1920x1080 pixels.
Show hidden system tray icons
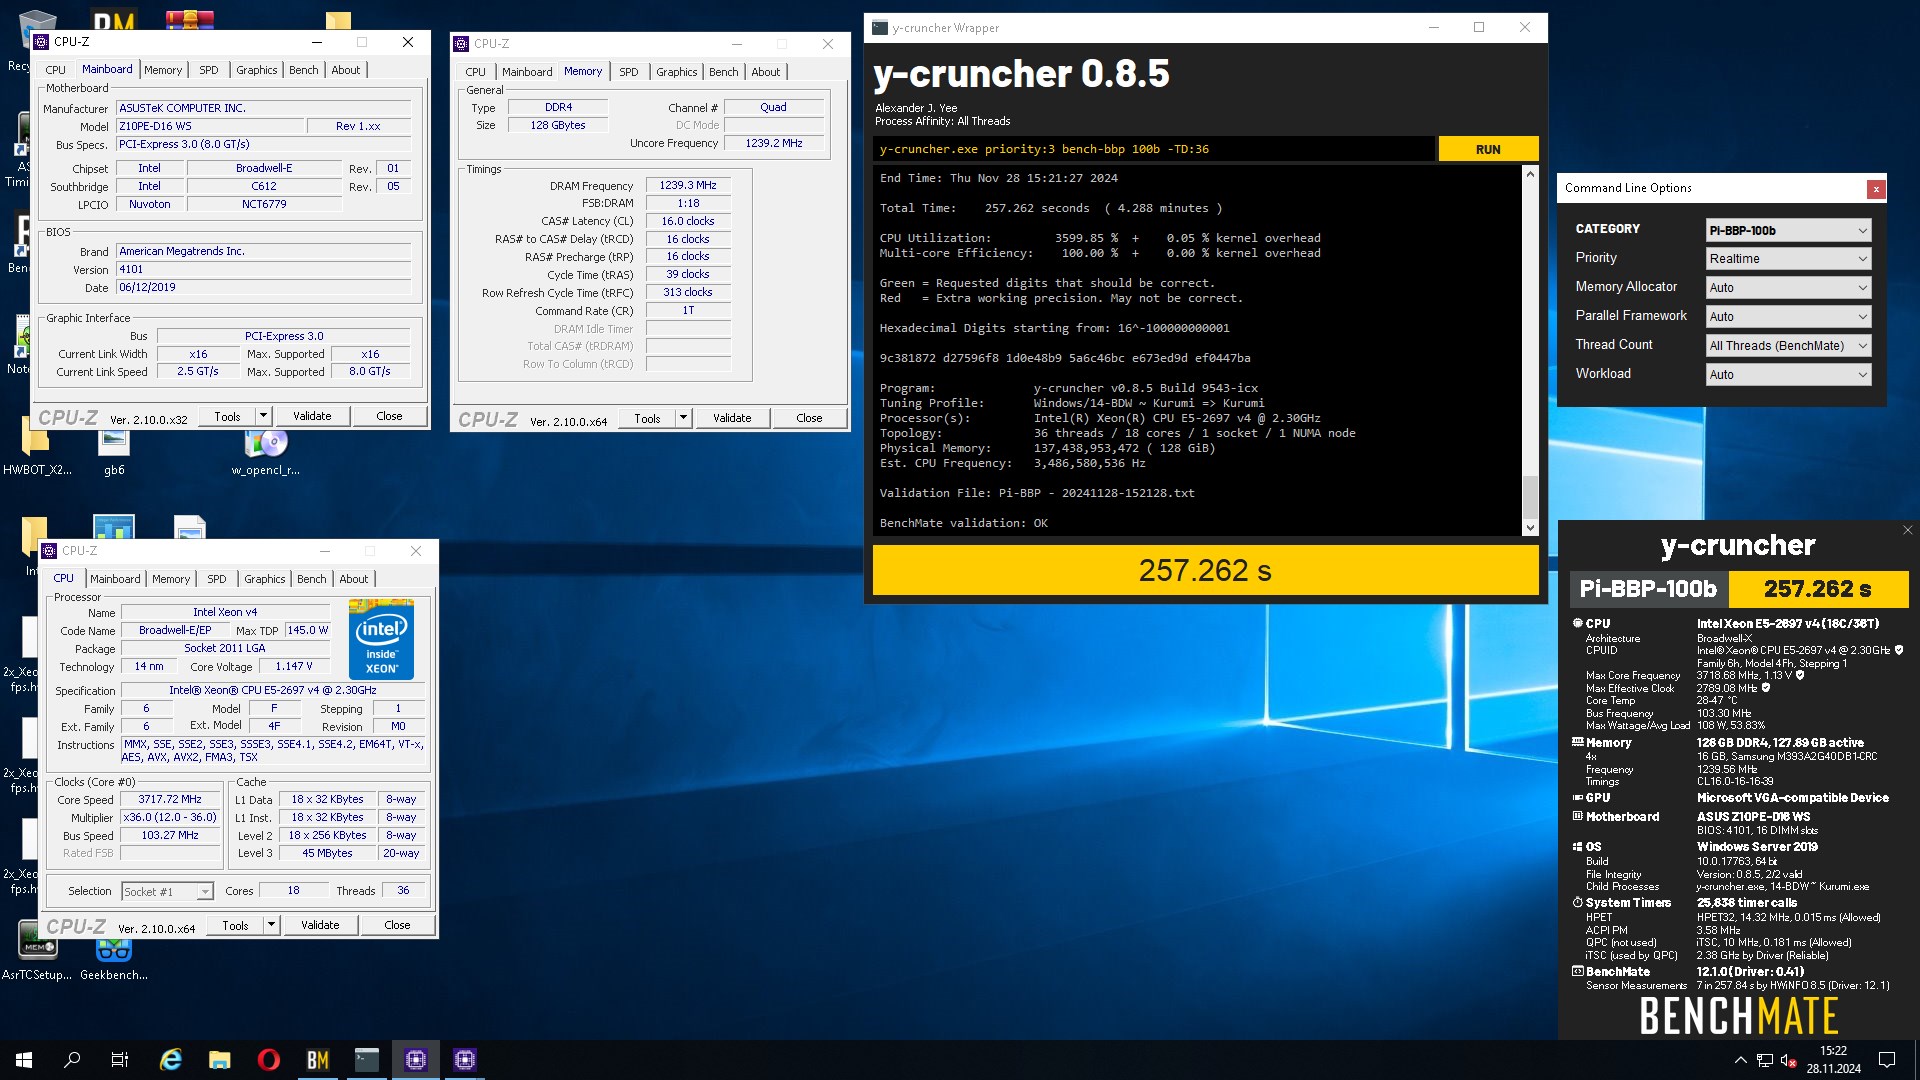click(1740, 1060)
